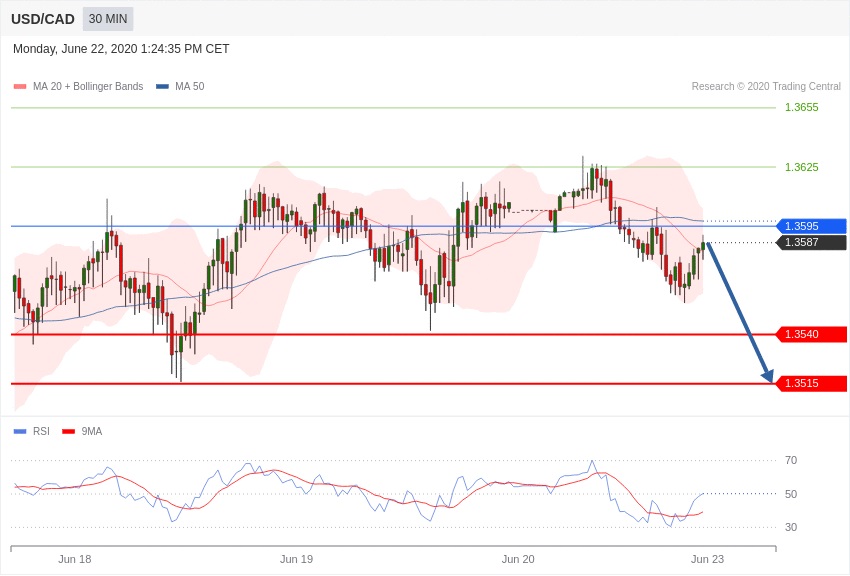The height and width of the screenshot is (576, 850).
Task: Click the 9MA legend label
Action: point(92,431)
